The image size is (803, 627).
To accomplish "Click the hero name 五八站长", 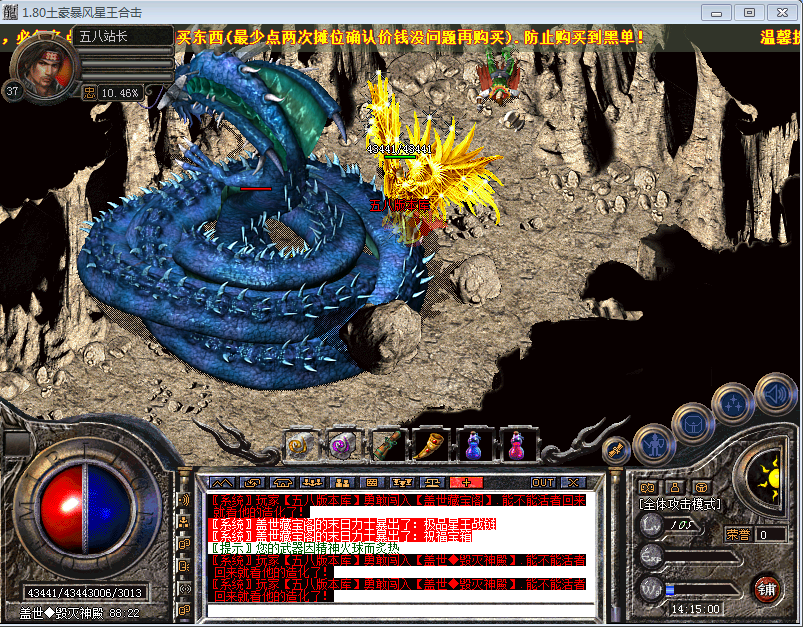I will click(x=103, y=36).
